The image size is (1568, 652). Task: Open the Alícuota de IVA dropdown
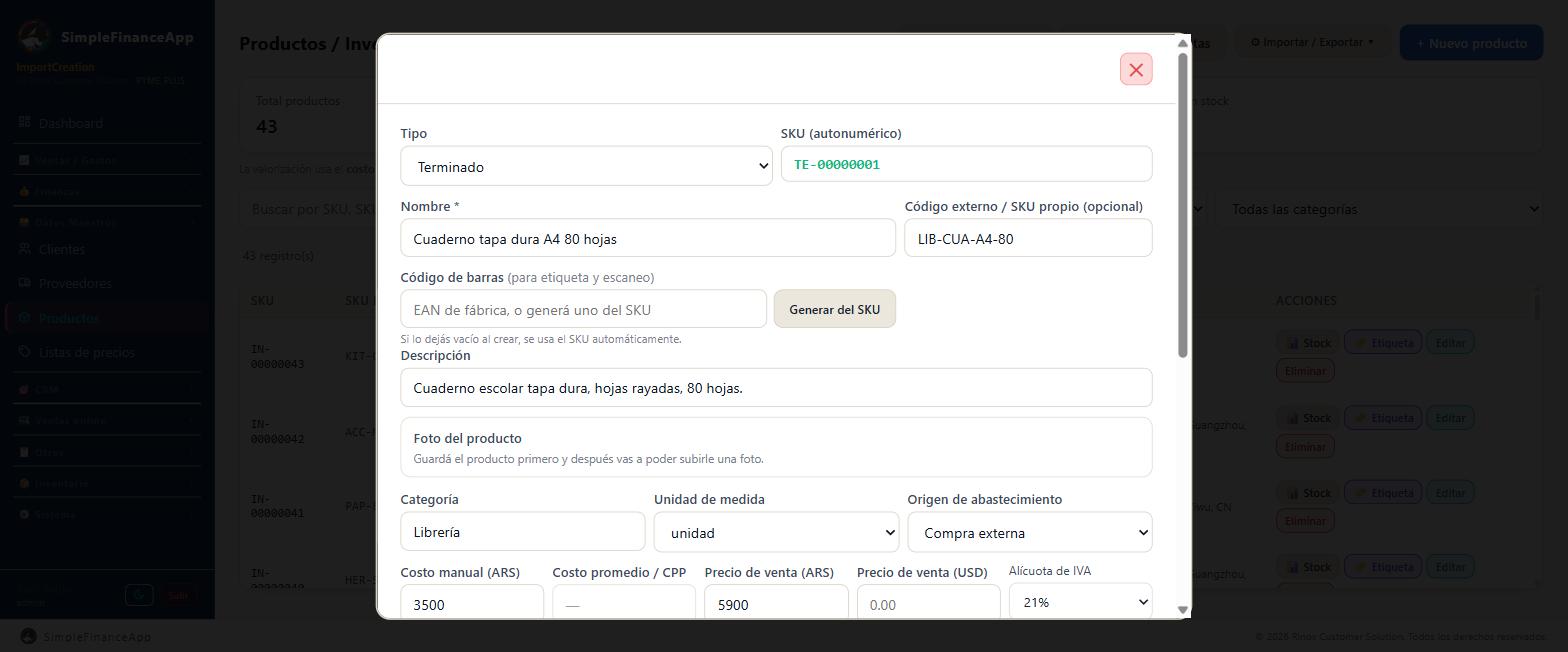pos(1080,602)
